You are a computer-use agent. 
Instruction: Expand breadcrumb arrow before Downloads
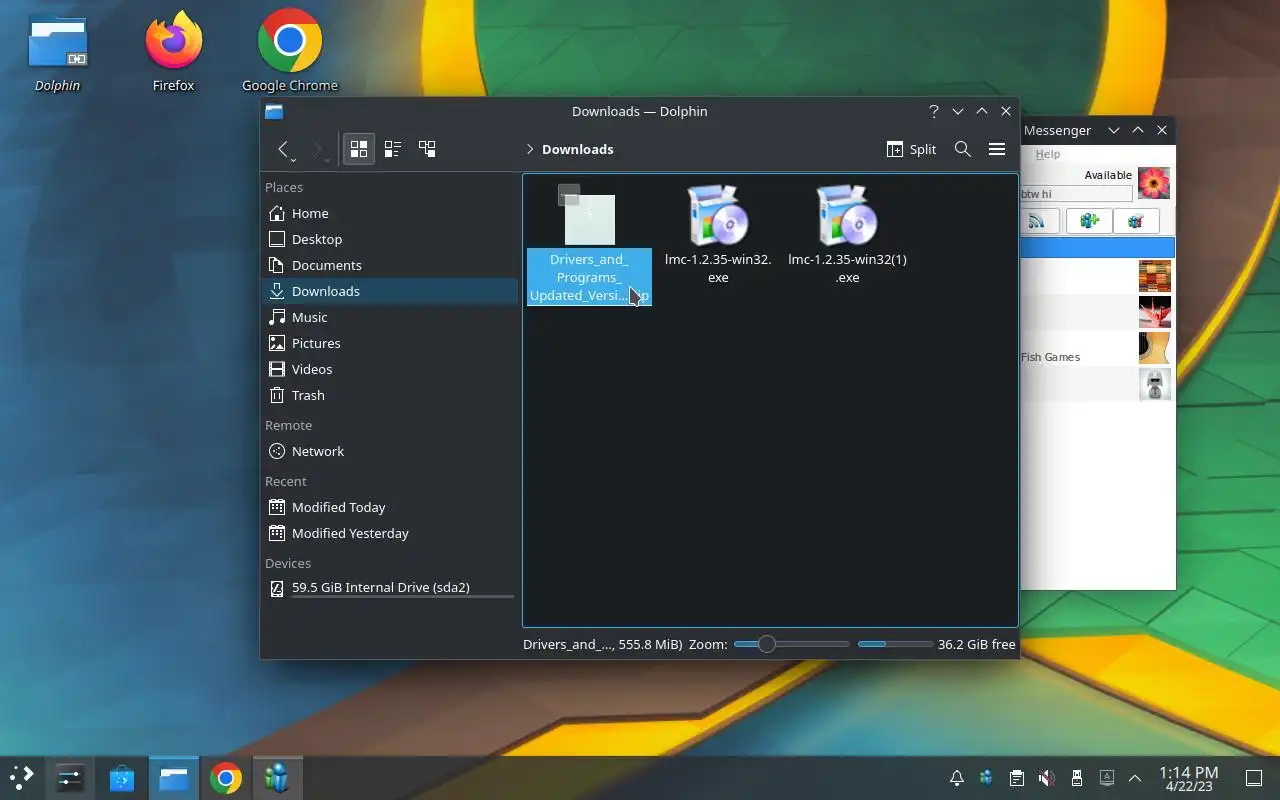(530, 149)
